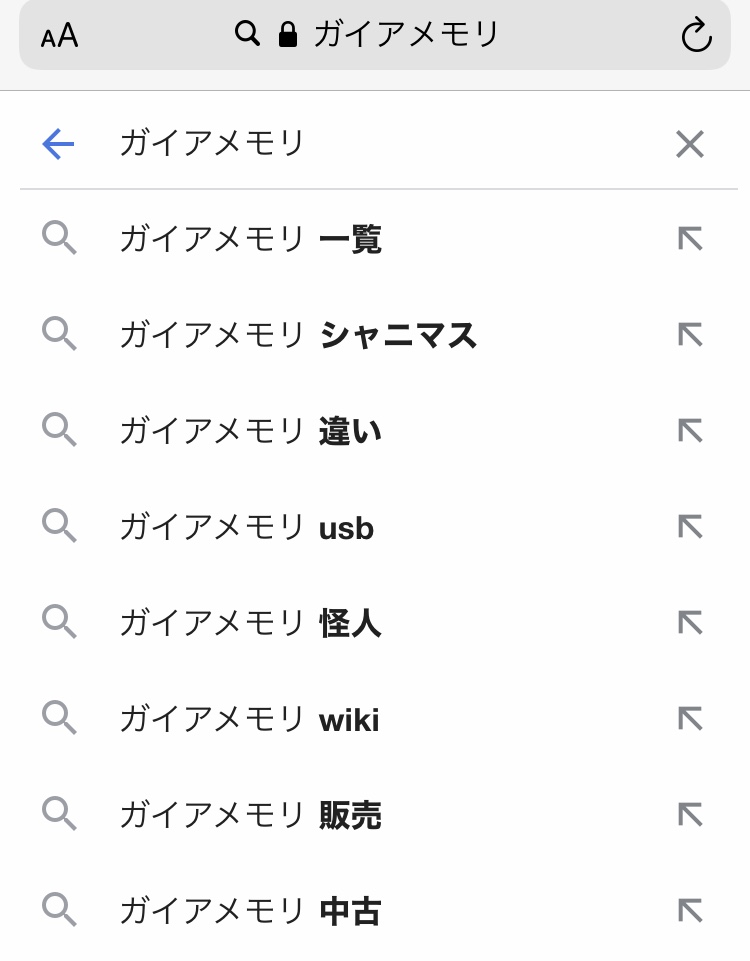This screenshot has width=750, height=961.
Task: Tap the blue back arrow
Action: click(58, 145)
